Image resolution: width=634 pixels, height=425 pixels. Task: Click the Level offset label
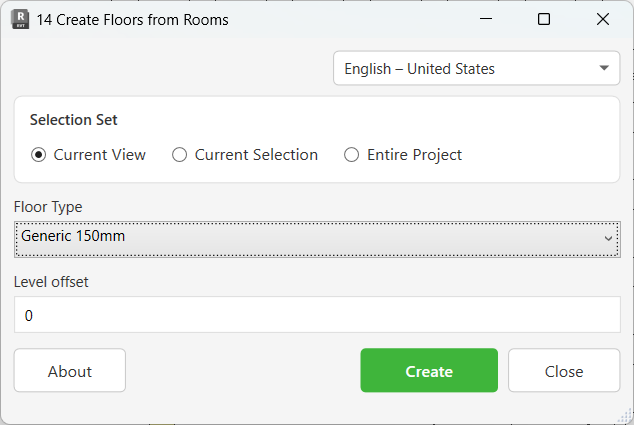[x=51, y=282]
